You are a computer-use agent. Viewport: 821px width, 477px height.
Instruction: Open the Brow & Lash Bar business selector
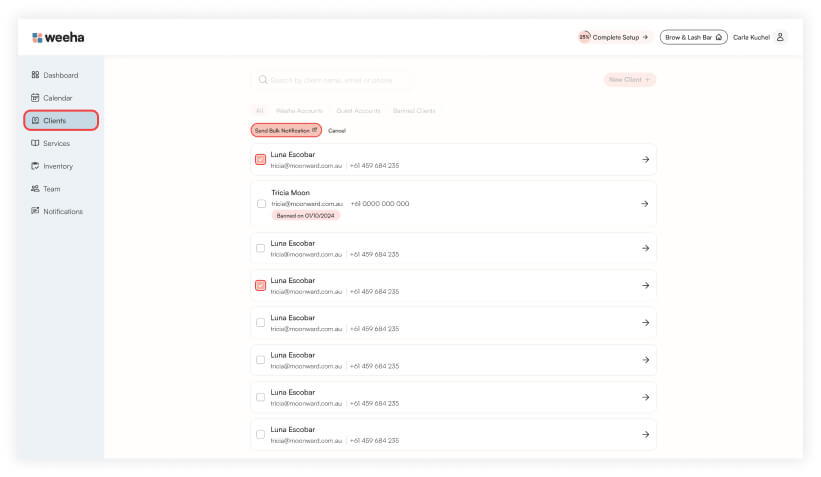pos(693,37)
